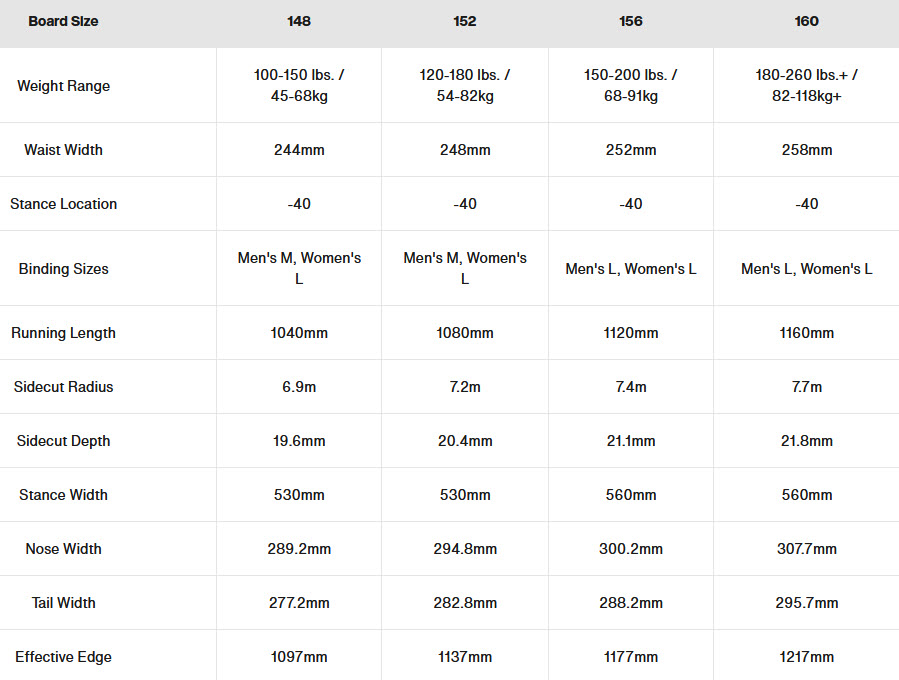Click the Weight Range row label
The width and height of the screenshot is (899, 680).
tap(63, 86)
